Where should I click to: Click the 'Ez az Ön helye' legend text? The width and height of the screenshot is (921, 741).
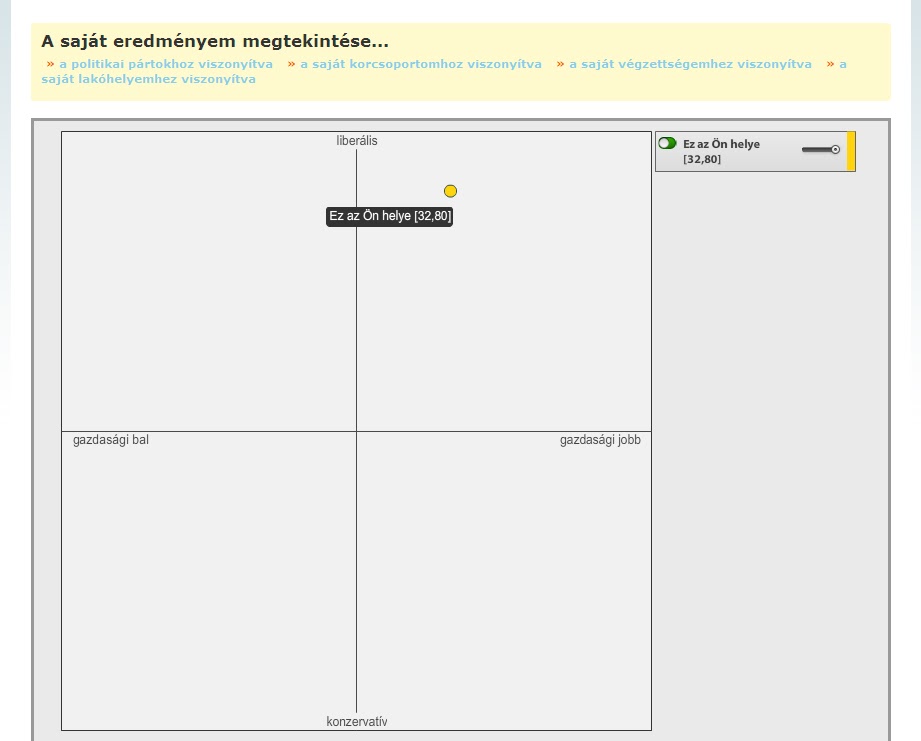721,144
